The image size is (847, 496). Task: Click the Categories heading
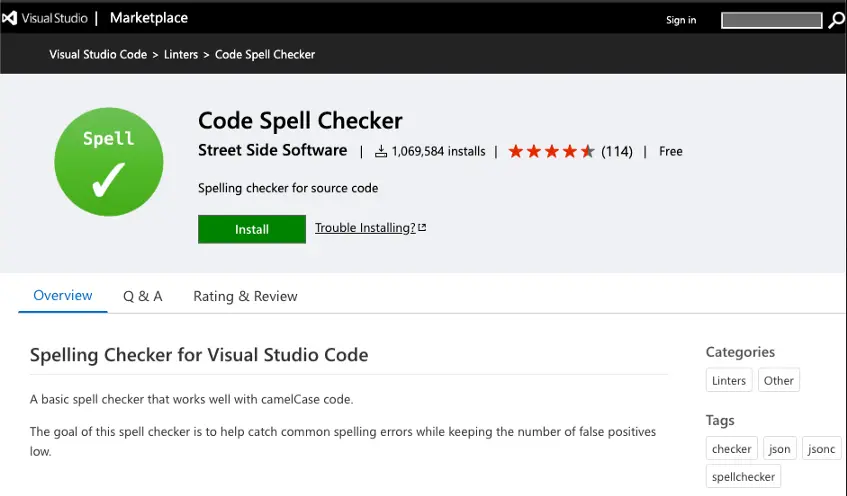point(740,352)
